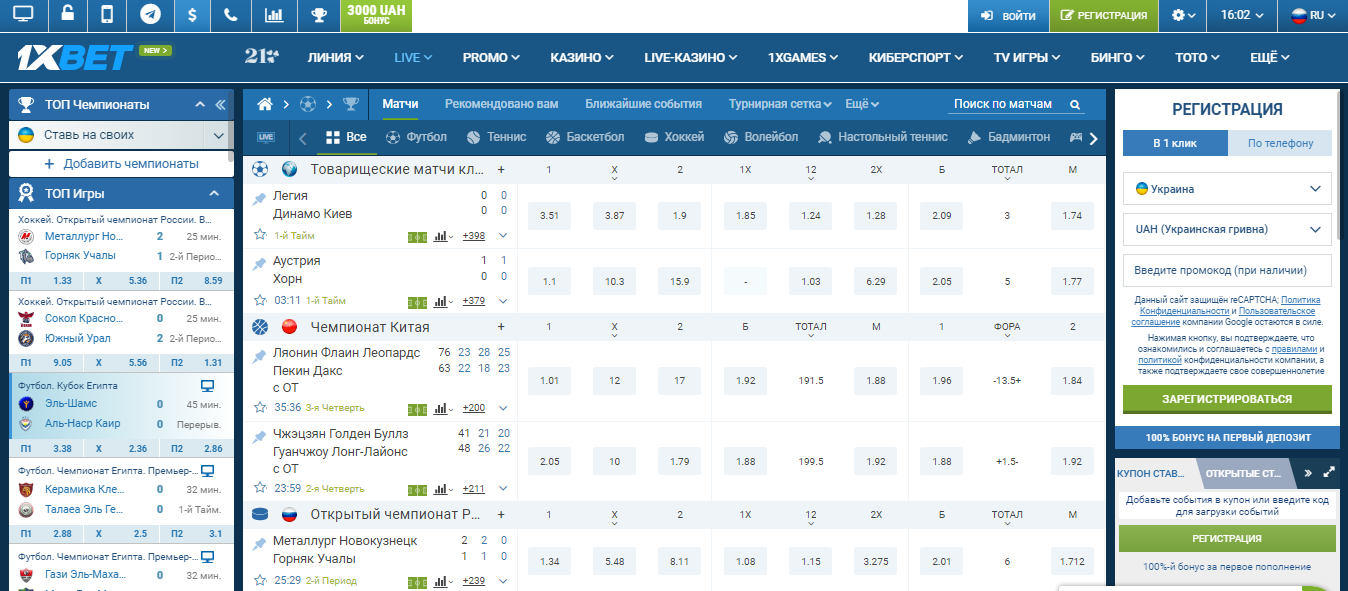Click the green ЗАРЕГИСТРИРОВАТЬСЯ button
The image size is (1348, 591).
(x=1227, y=399)
